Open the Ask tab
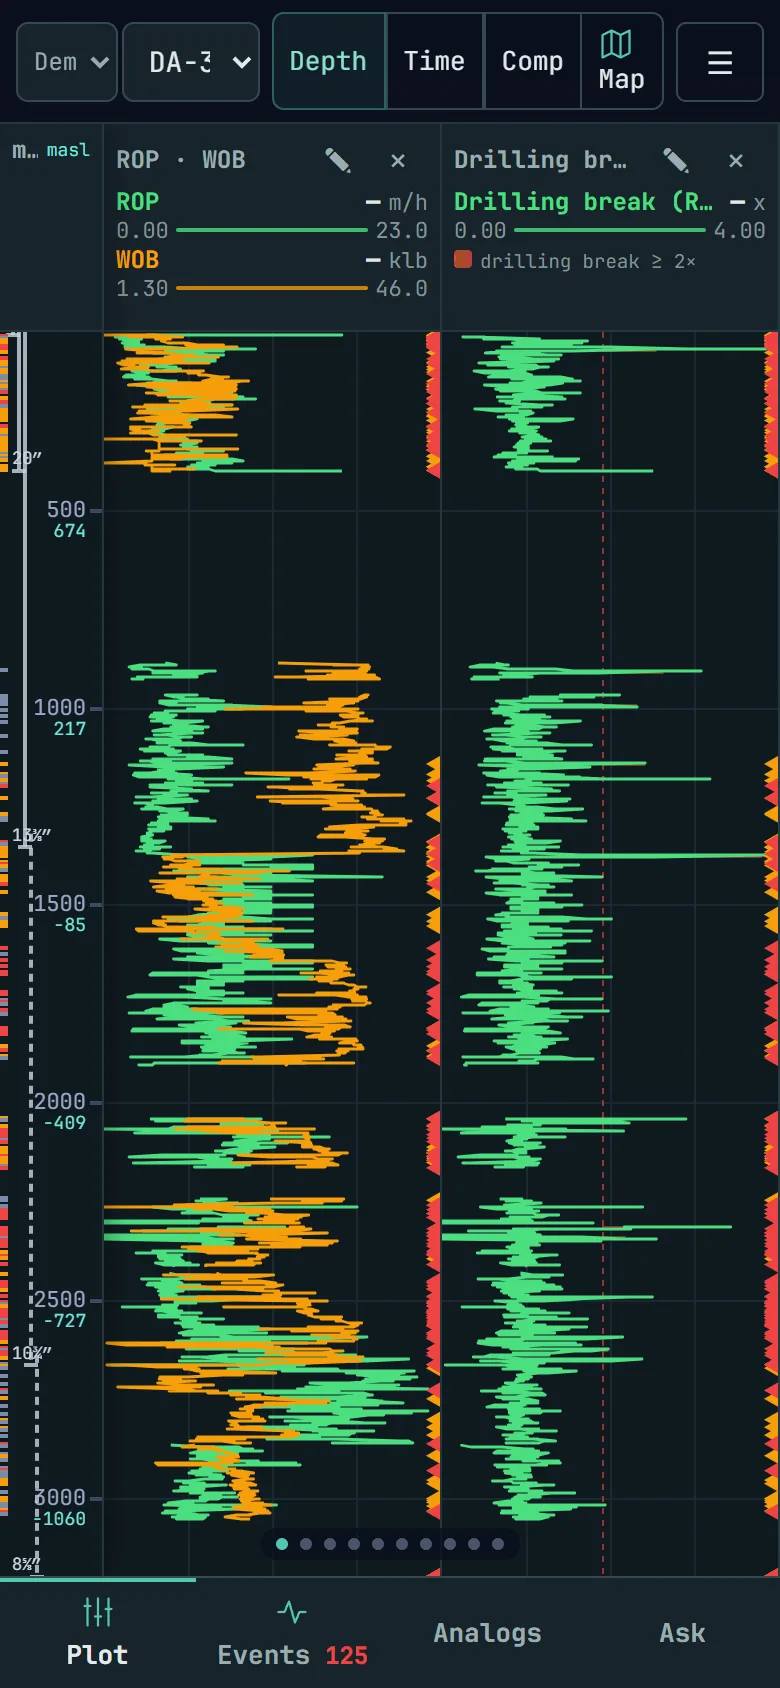This screenshot has height=1688, width=780. 682,1633
